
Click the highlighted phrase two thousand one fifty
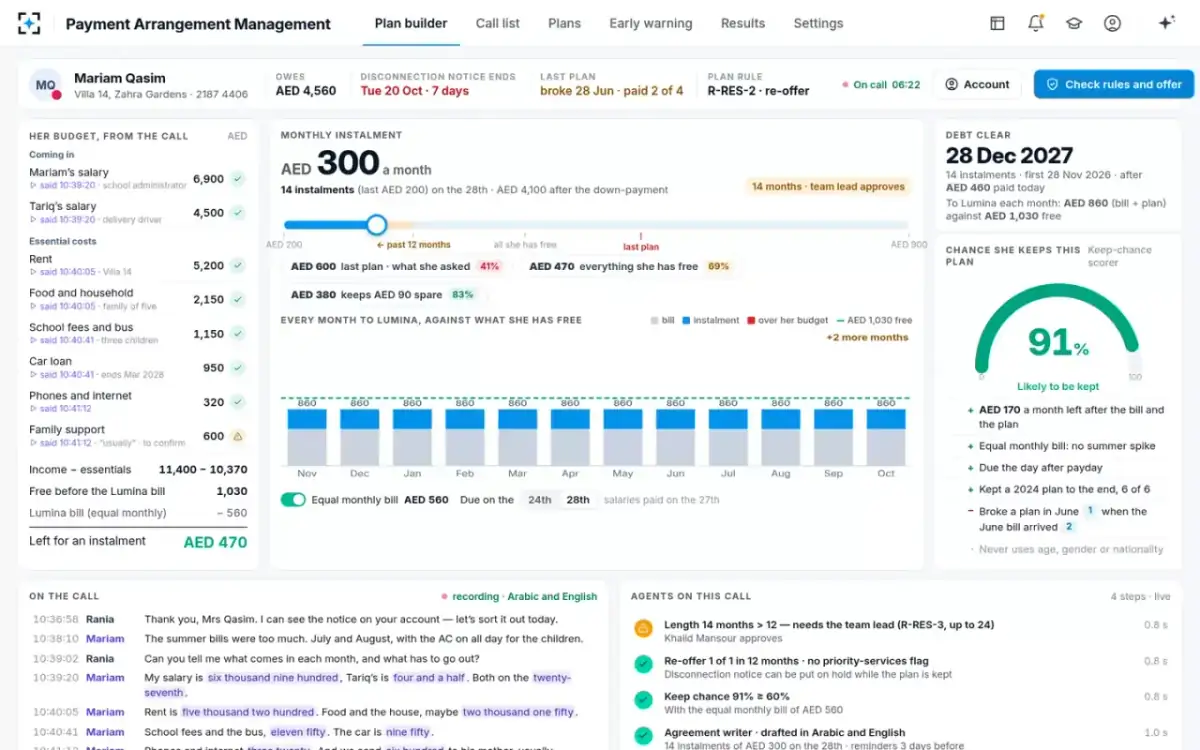(x=518, y=712)
